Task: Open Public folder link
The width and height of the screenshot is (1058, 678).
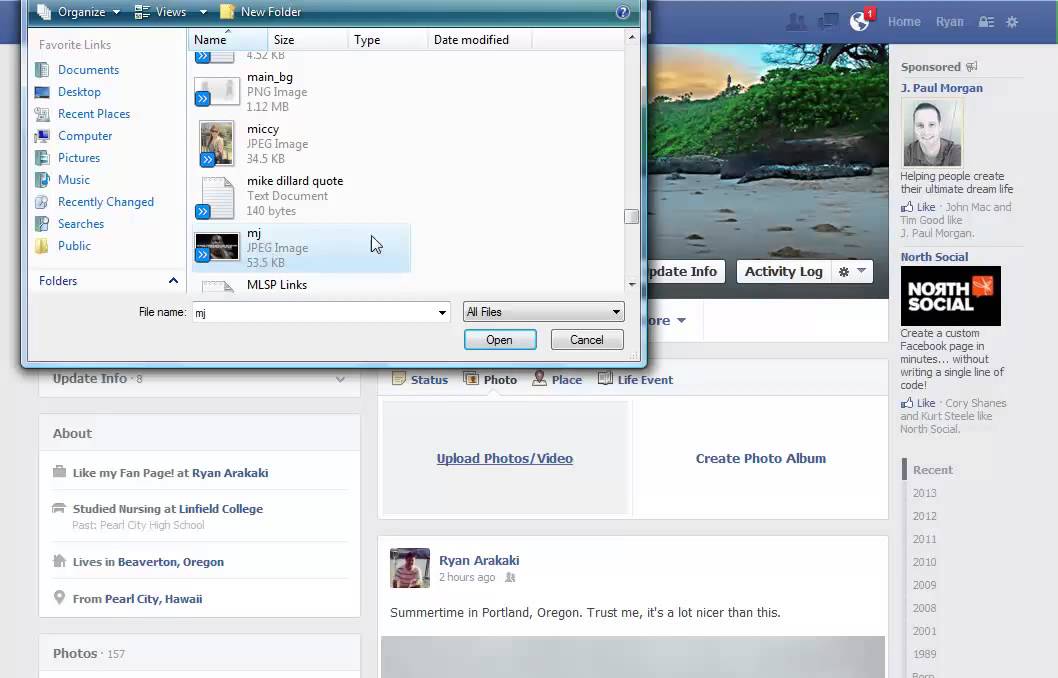Action: [x=74, y=246]
